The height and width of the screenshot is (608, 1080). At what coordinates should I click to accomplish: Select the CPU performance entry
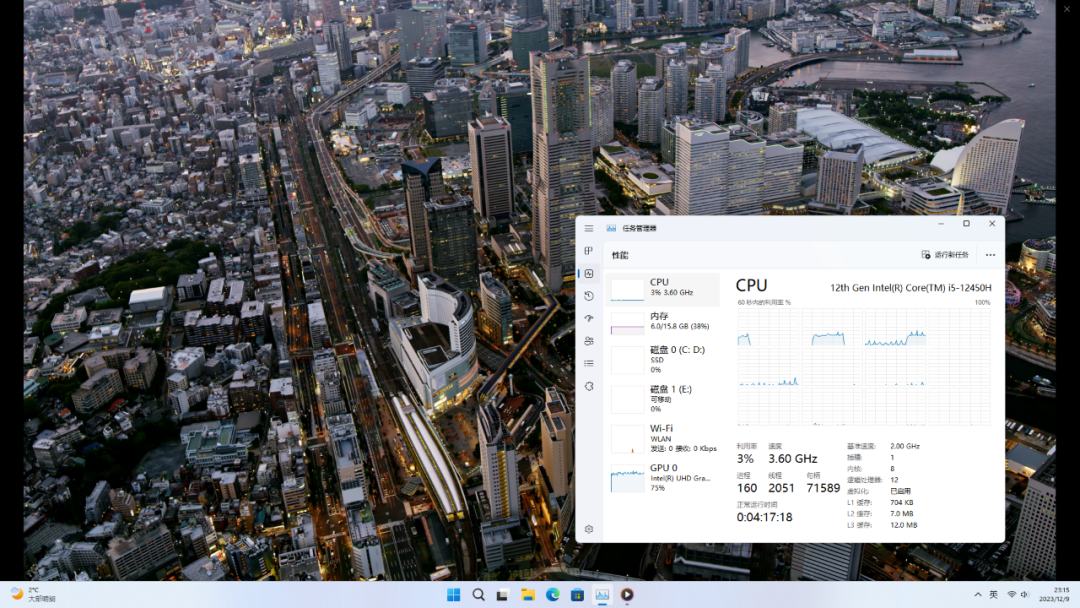[663, 289]
